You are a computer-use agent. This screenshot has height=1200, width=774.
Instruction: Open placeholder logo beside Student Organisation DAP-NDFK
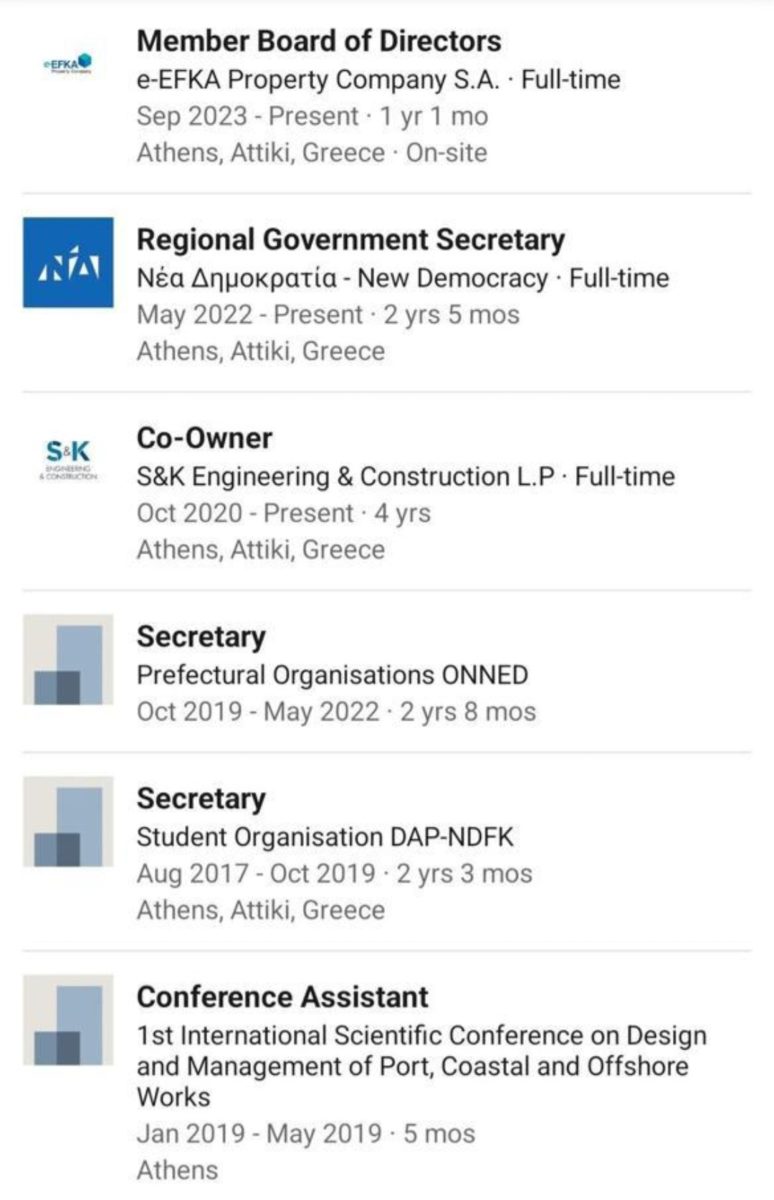pos(68,821)
